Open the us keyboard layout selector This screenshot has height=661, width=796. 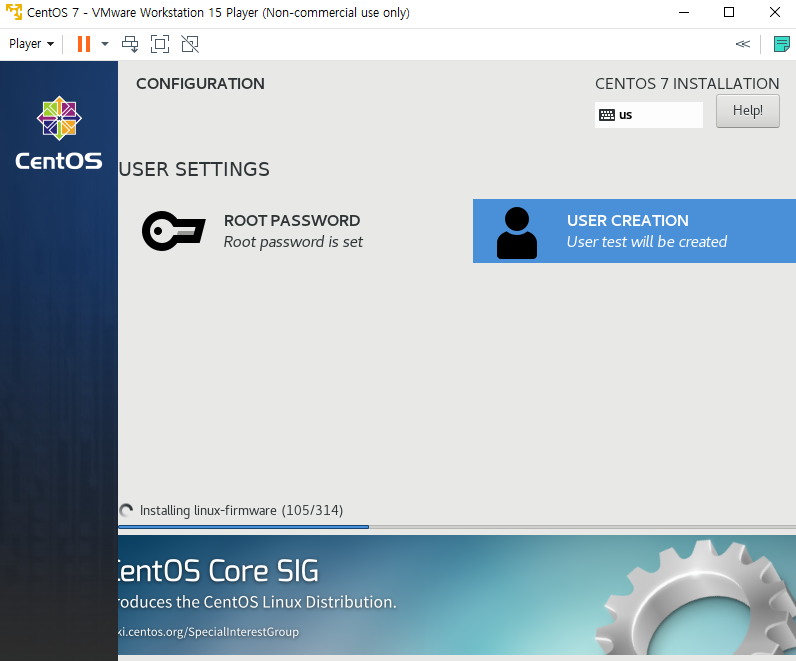[x=649, y=115]
